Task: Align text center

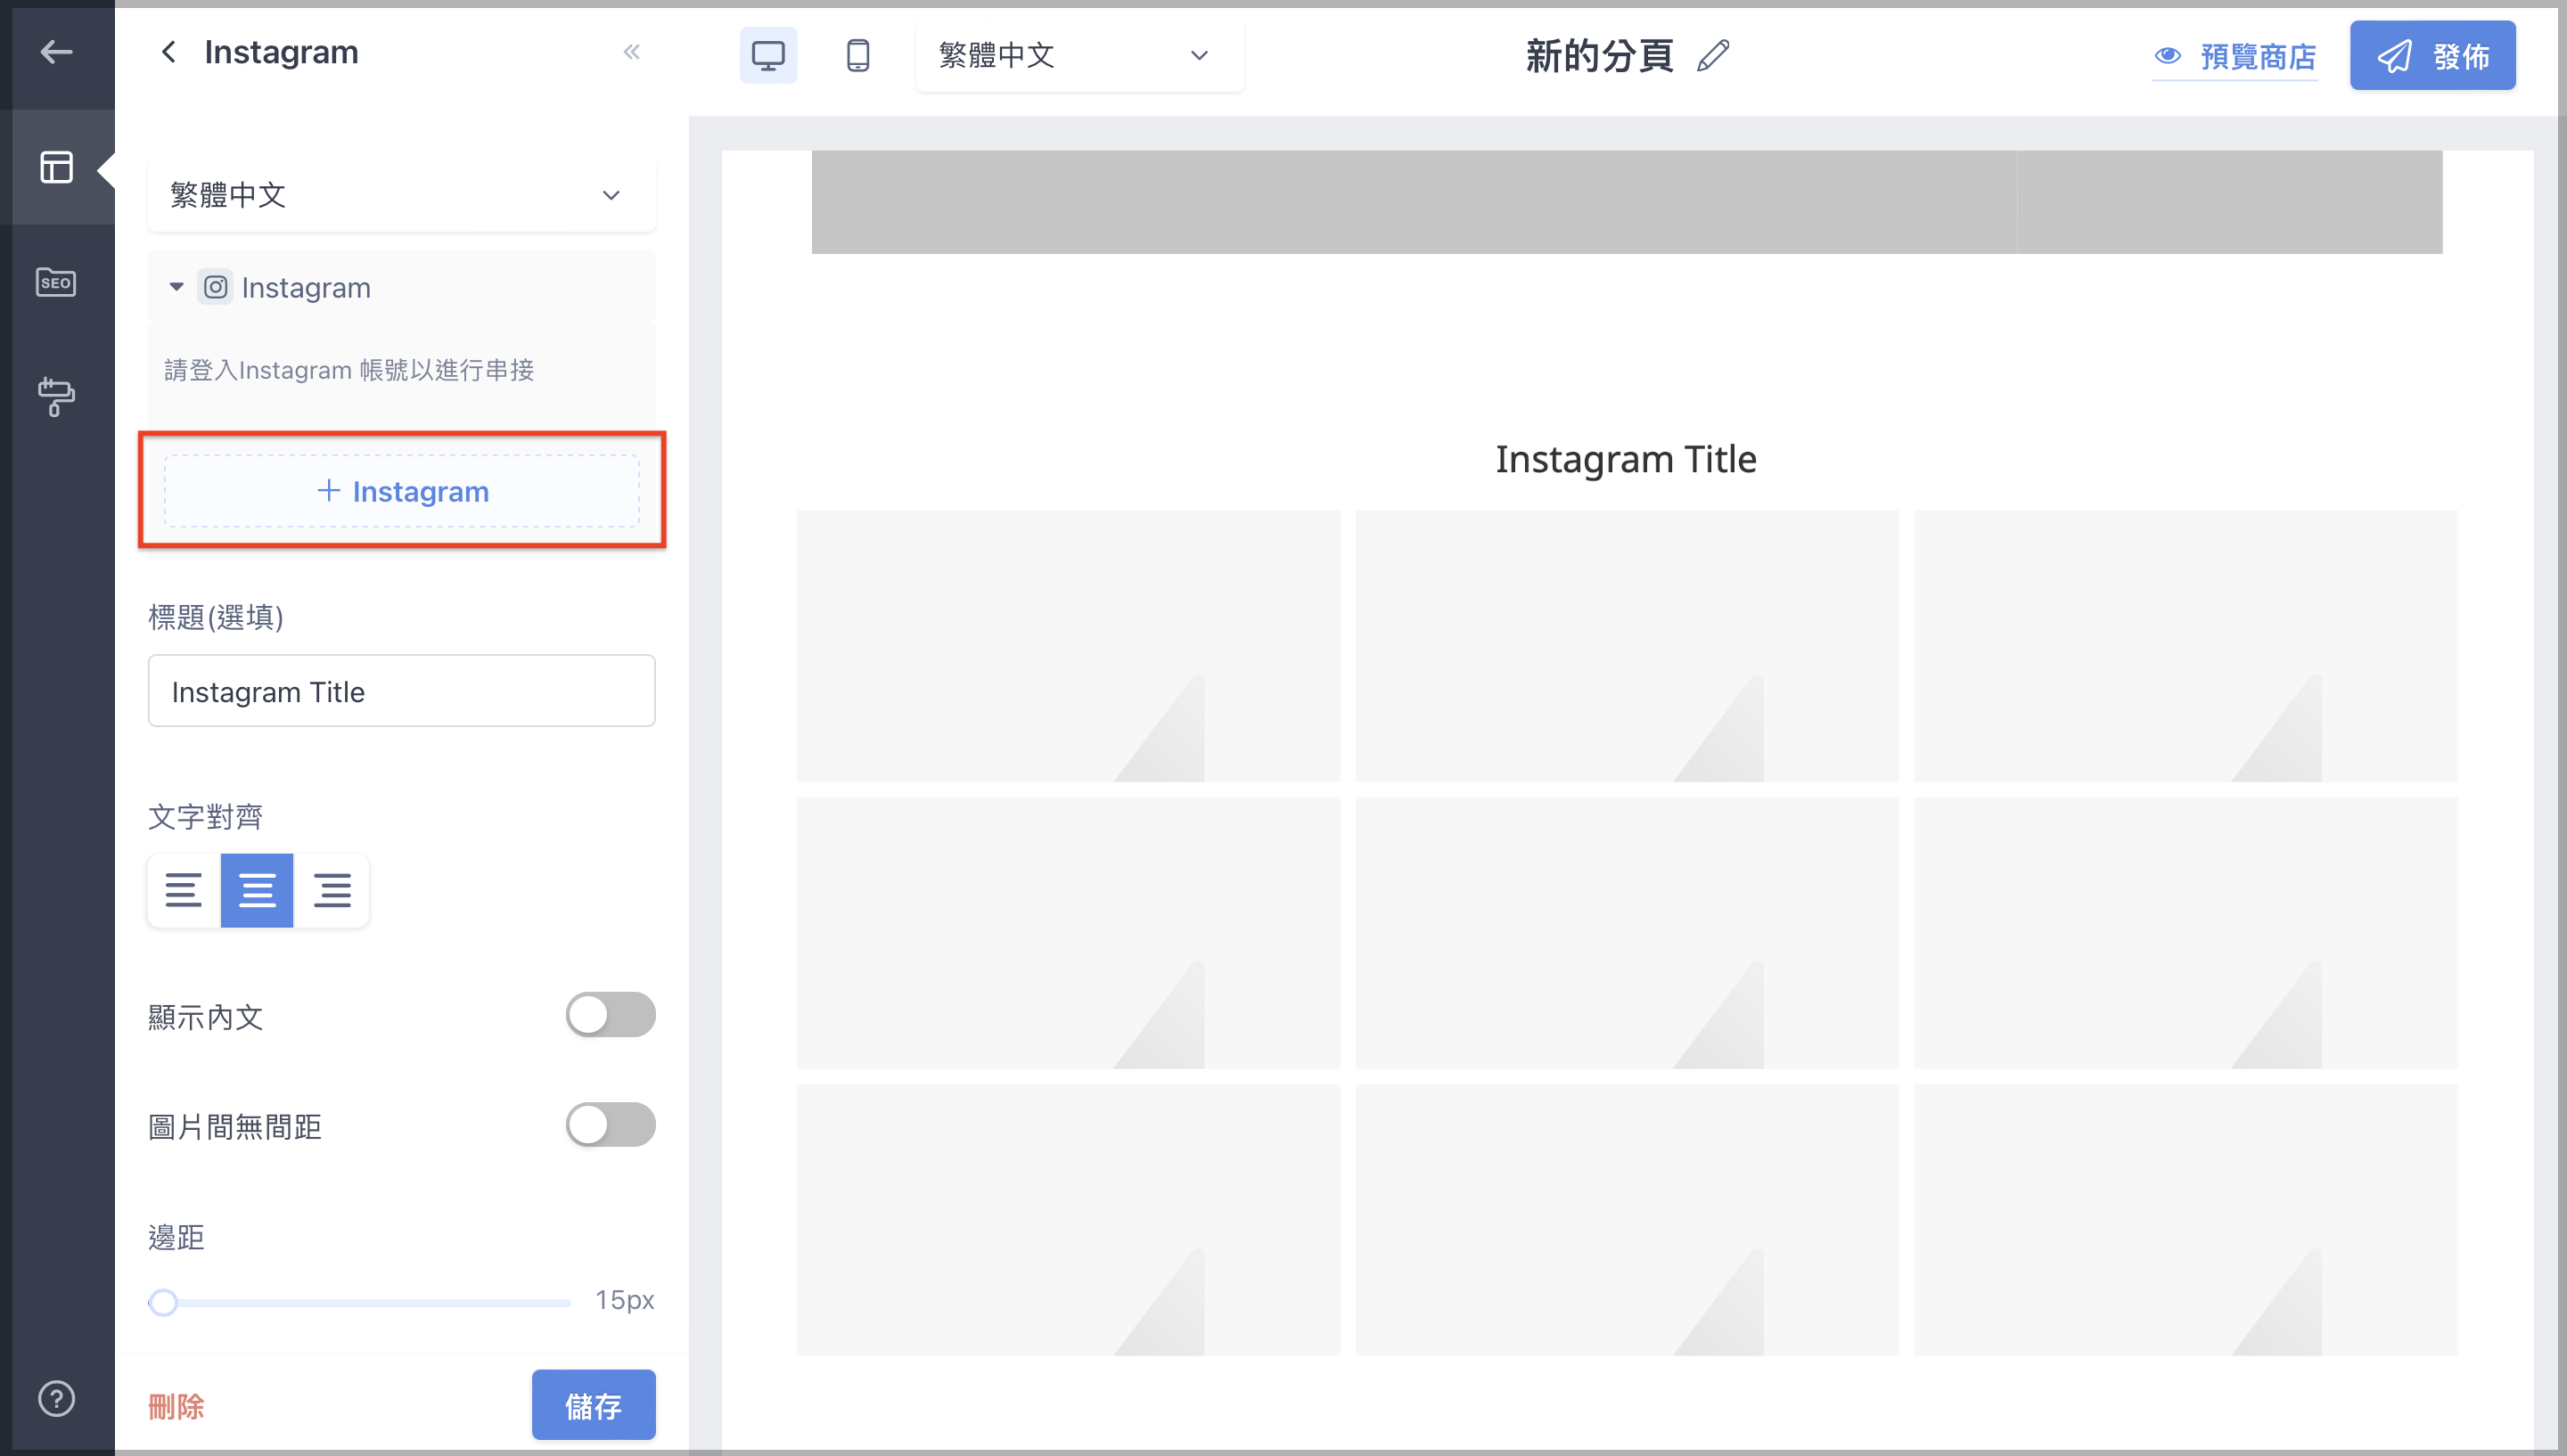Action: click(257, 890)
